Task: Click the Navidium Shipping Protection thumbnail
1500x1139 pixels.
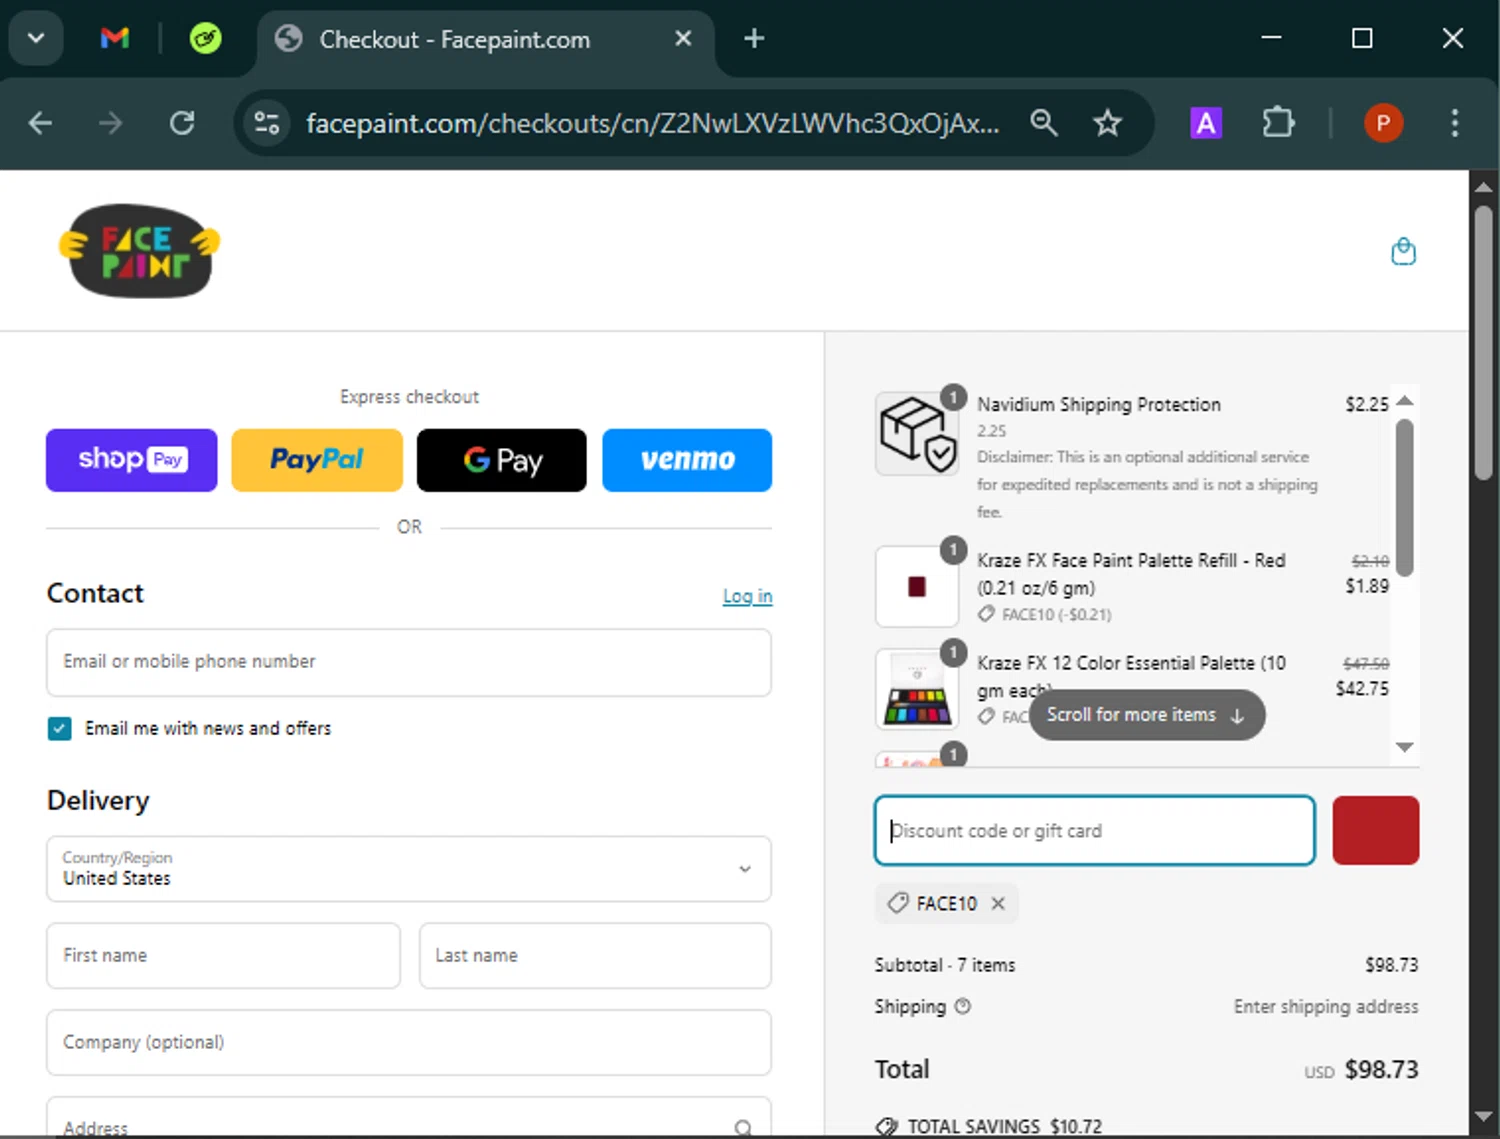Action: pyautogui.click(x=917, y=433)
